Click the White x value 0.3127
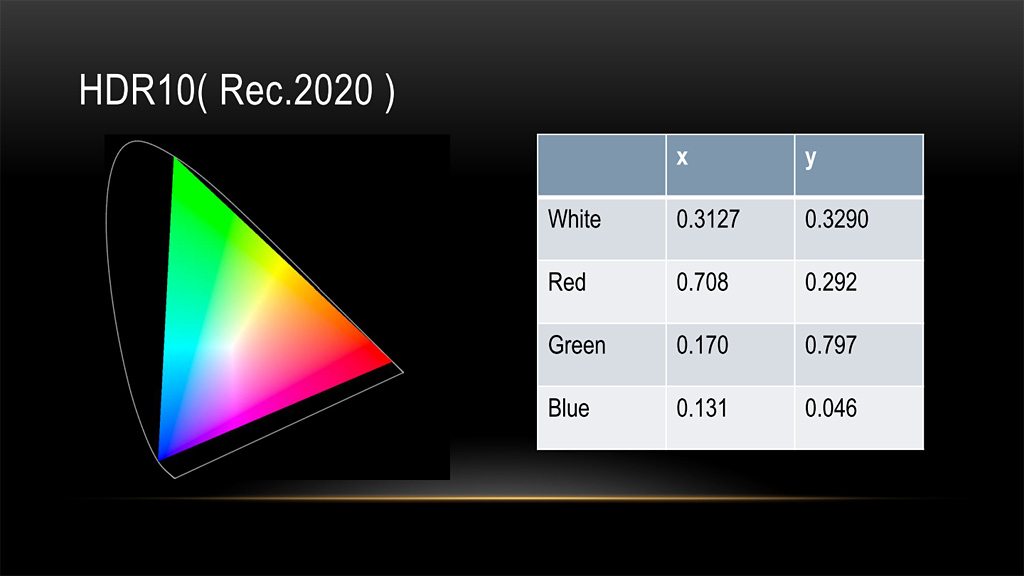This screenshot has width=1024, height=576. tap(707, 219)
